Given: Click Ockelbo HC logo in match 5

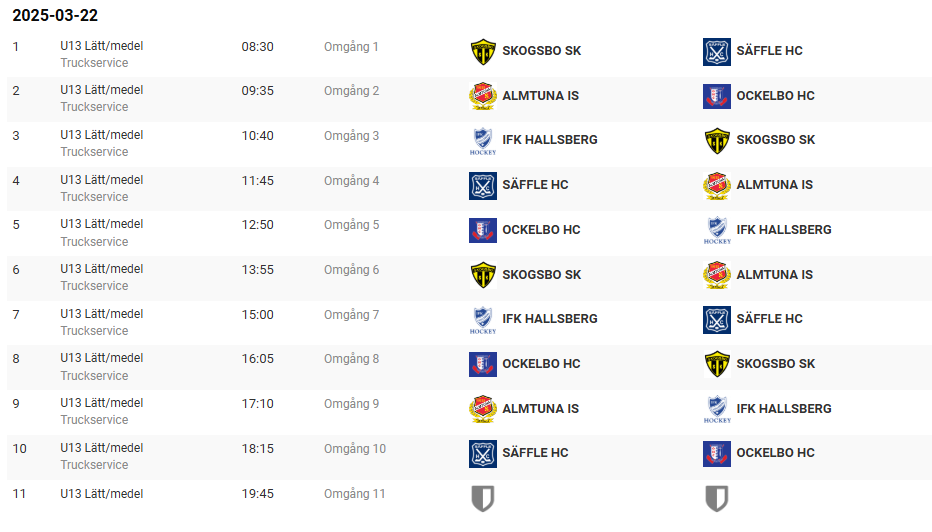Looking at the screenshot, I should pos(483,230).
